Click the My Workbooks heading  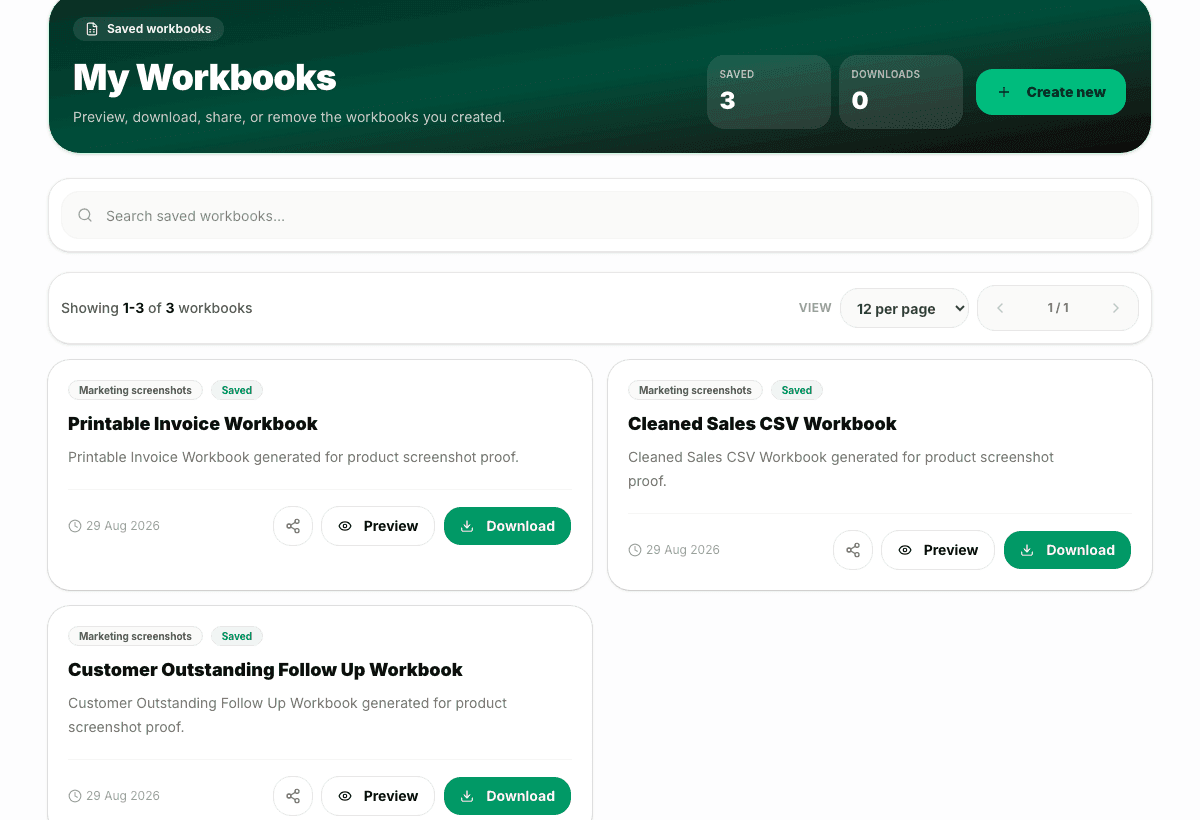tap(205, 78)
